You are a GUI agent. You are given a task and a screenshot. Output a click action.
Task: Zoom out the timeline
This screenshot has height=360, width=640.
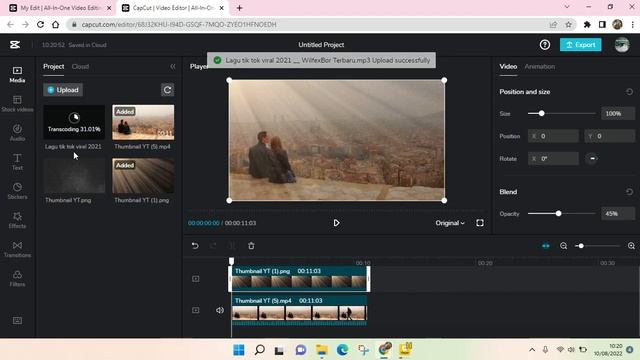[564, 246]
